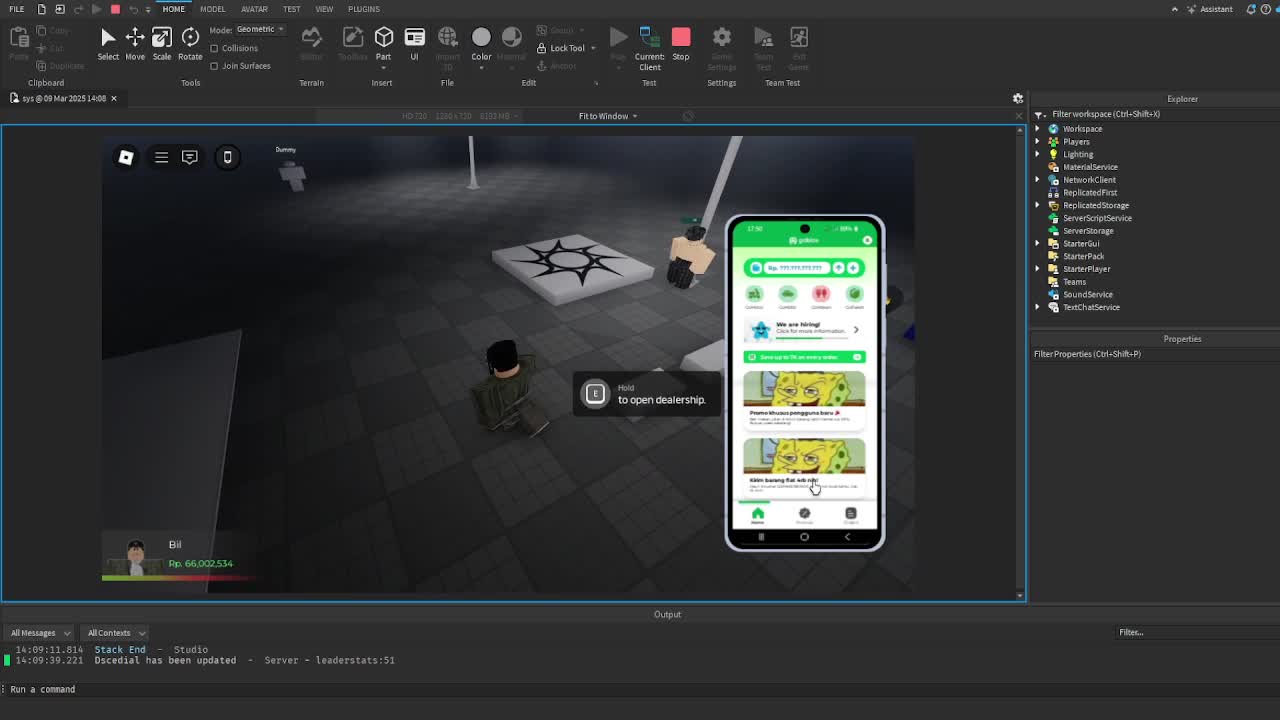Open the UI insert tool
Screen dimensions: 1280x720
coord(414,43)
